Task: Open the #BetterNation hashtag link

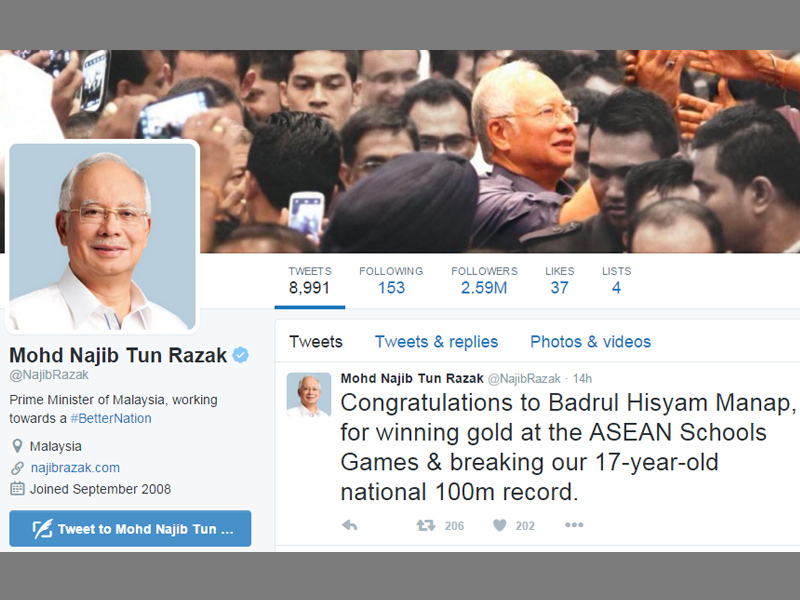Action: [111, 418]
